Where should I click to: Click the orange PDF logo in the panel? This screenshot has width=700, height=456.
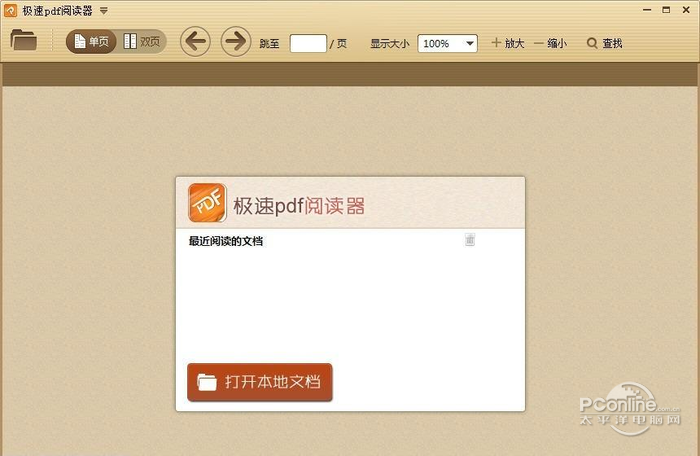[x=207, y=203]
